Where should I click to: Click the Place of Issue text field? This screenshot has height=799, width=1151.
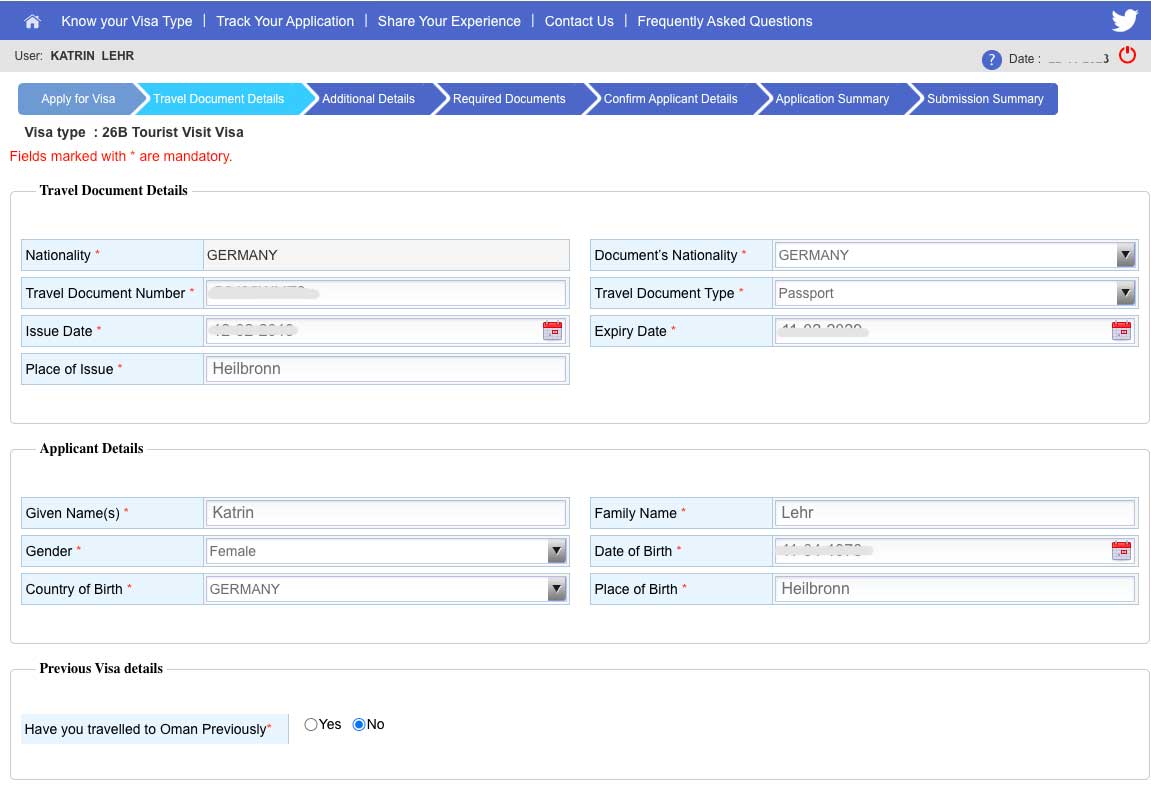386,369
